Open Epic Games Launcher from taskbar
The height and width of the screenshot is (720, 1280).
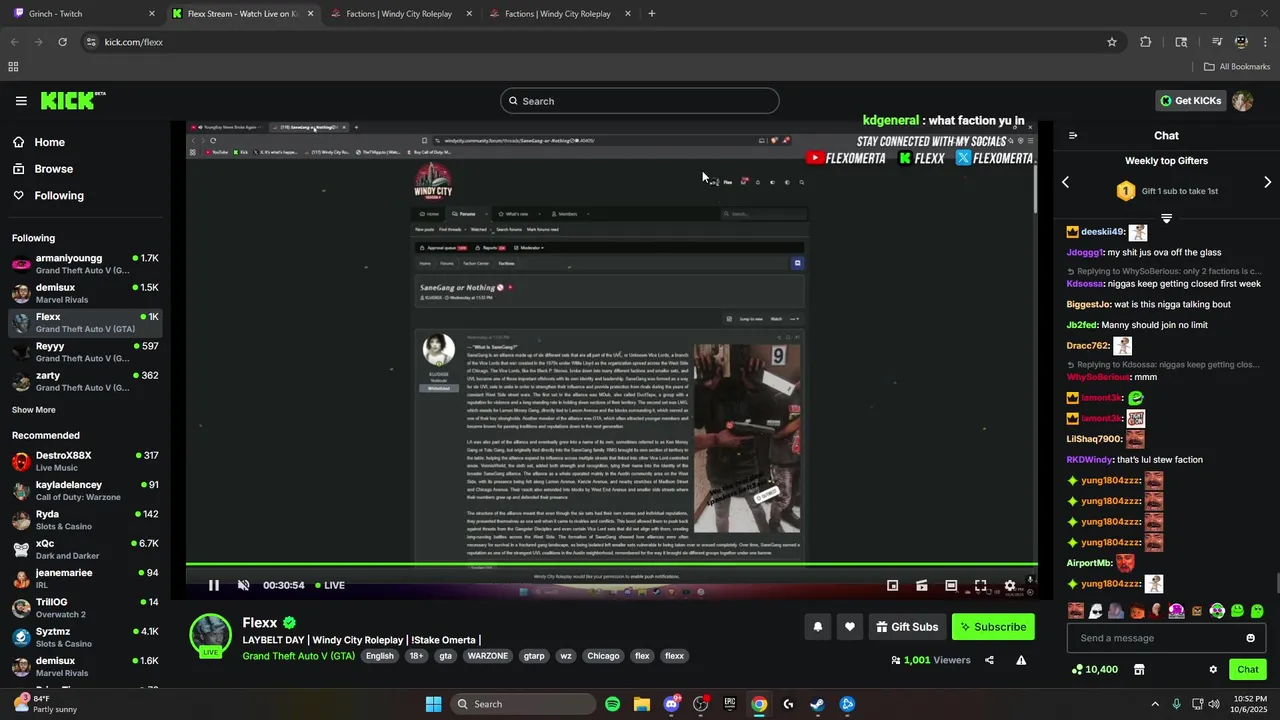point(730,704)
